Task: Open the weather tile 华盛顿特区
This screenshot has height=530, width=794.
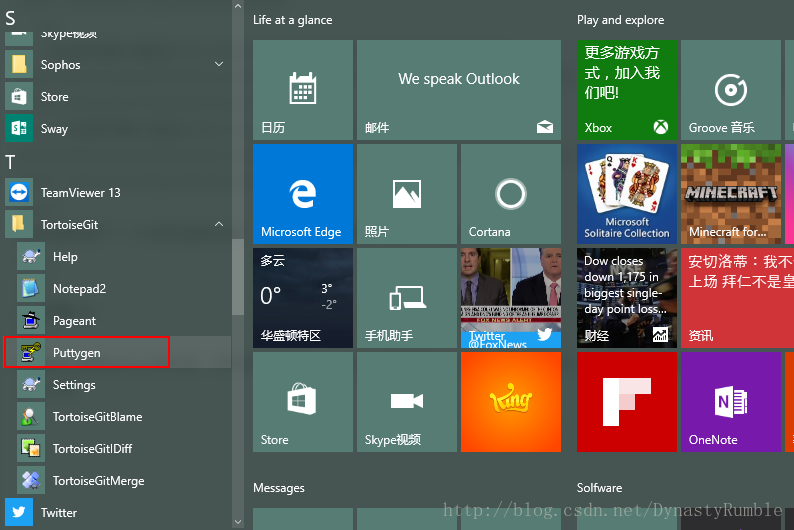Action: pos(303,298)
